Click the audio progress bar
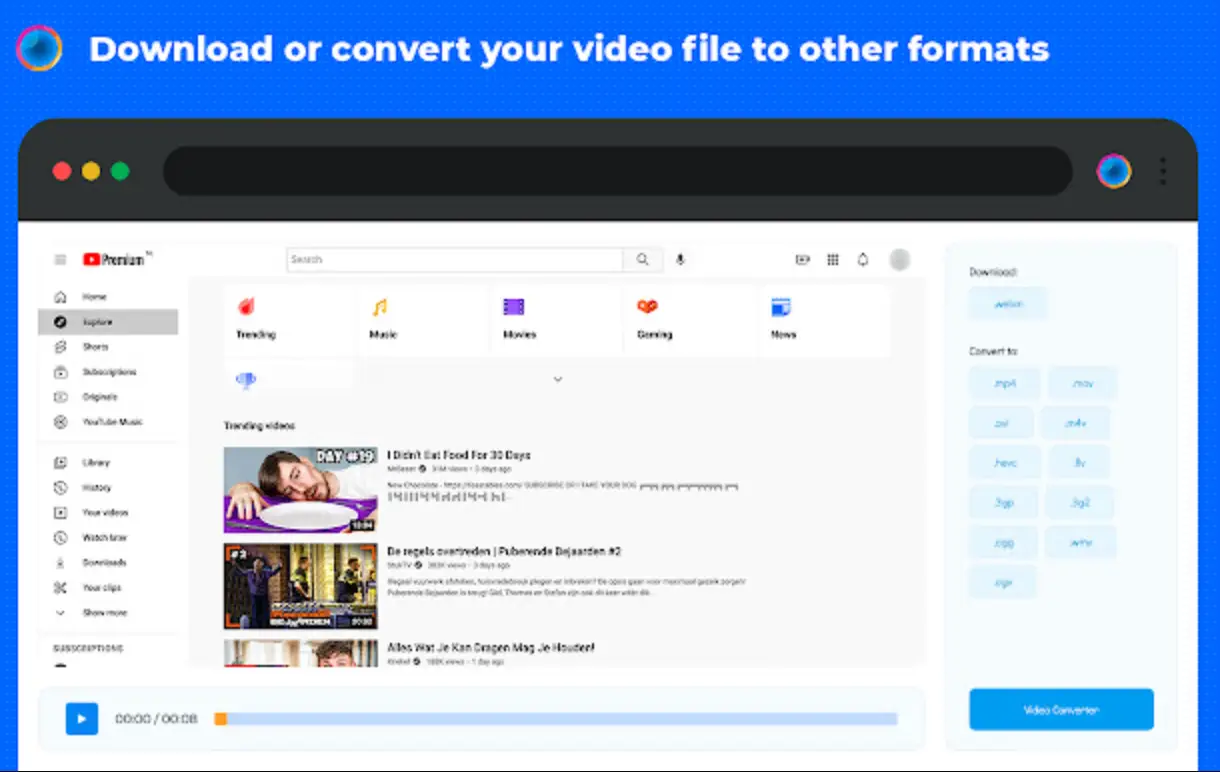1220x772 pixels. point(557,718)
